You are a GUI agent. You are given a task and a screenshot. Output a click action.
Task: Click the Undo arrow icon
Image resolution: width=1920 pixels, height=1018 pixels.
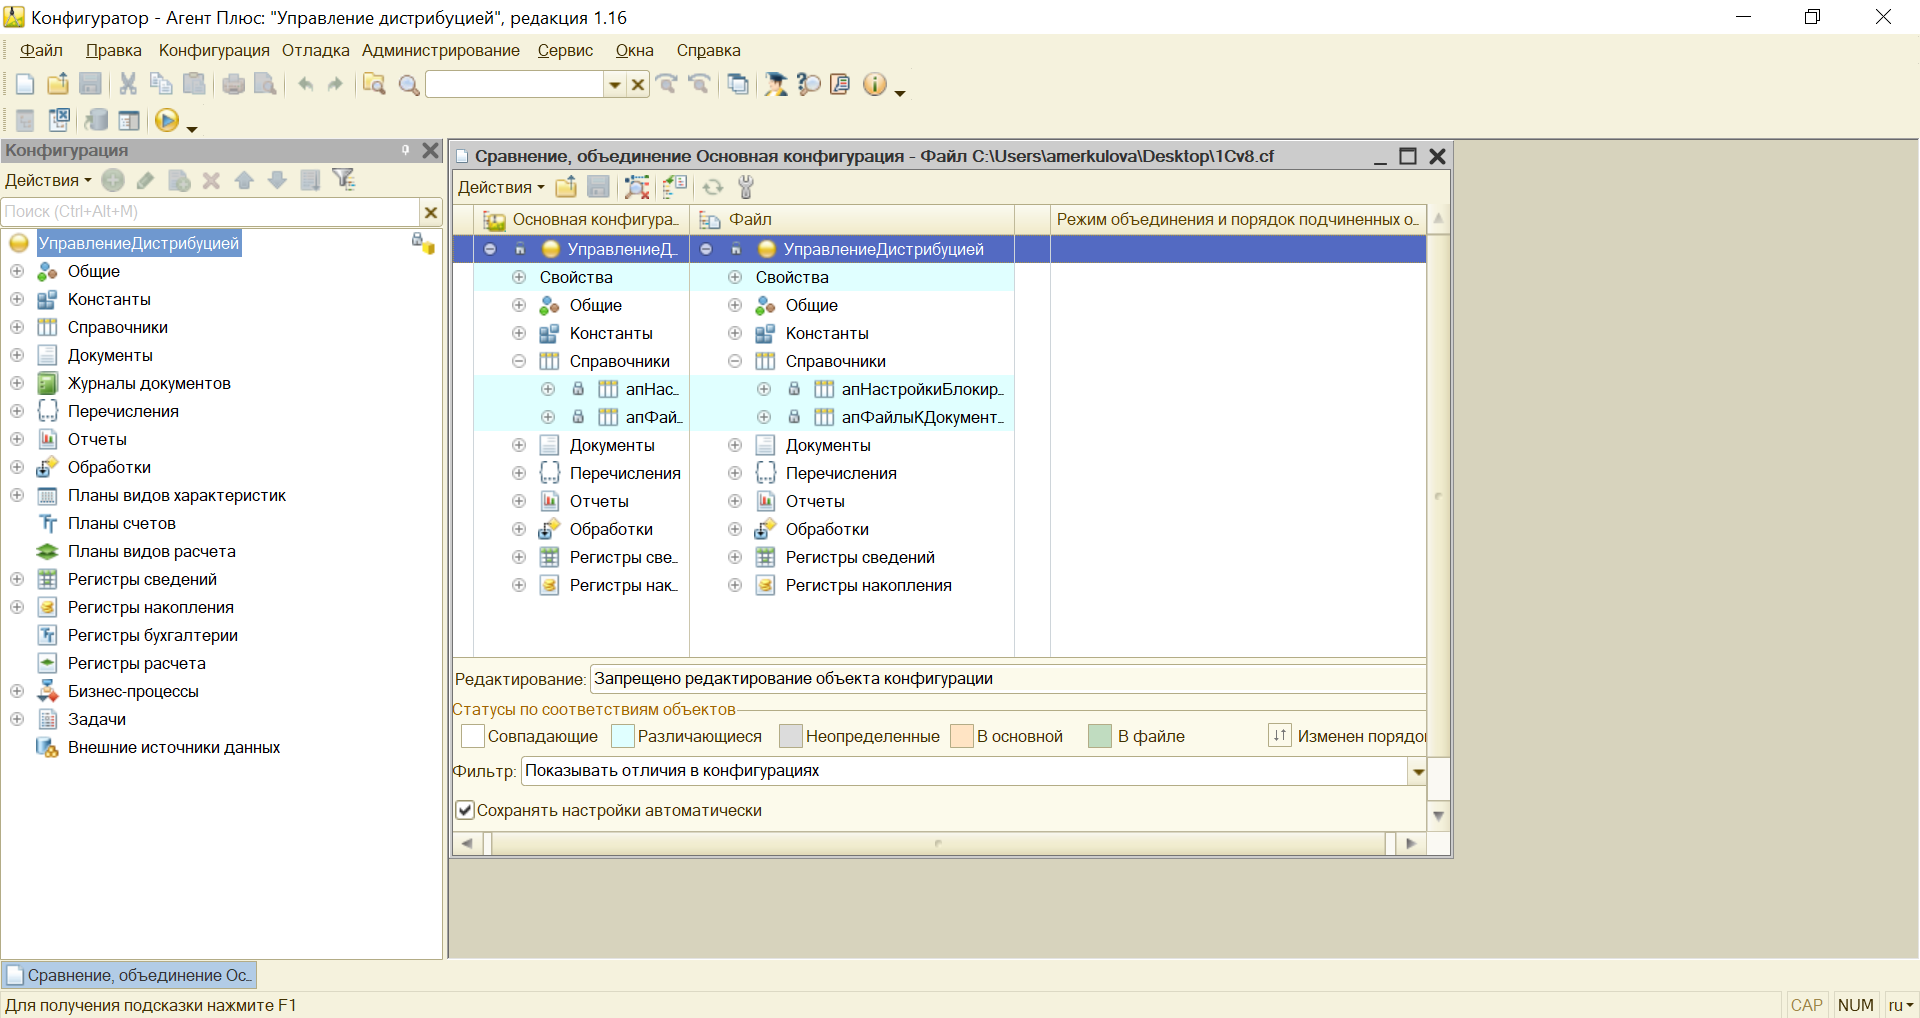(305, 85)
